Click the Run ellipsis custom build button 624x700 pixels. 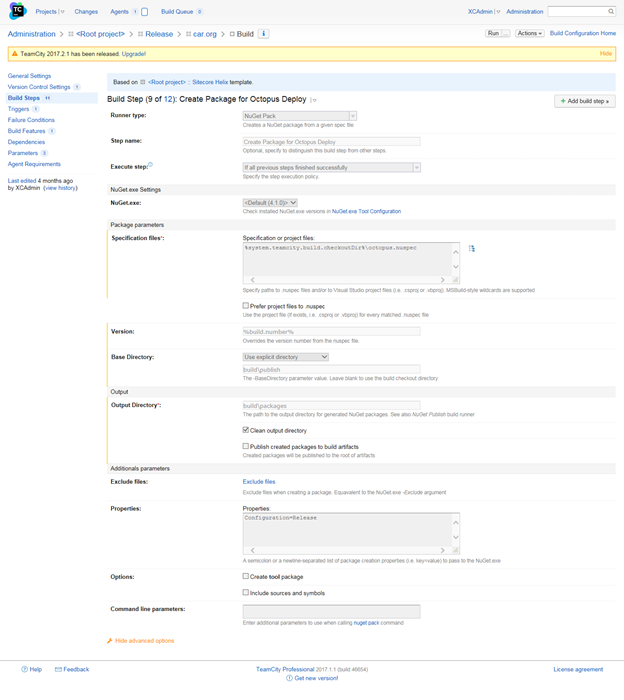click(x=505, y=33)
